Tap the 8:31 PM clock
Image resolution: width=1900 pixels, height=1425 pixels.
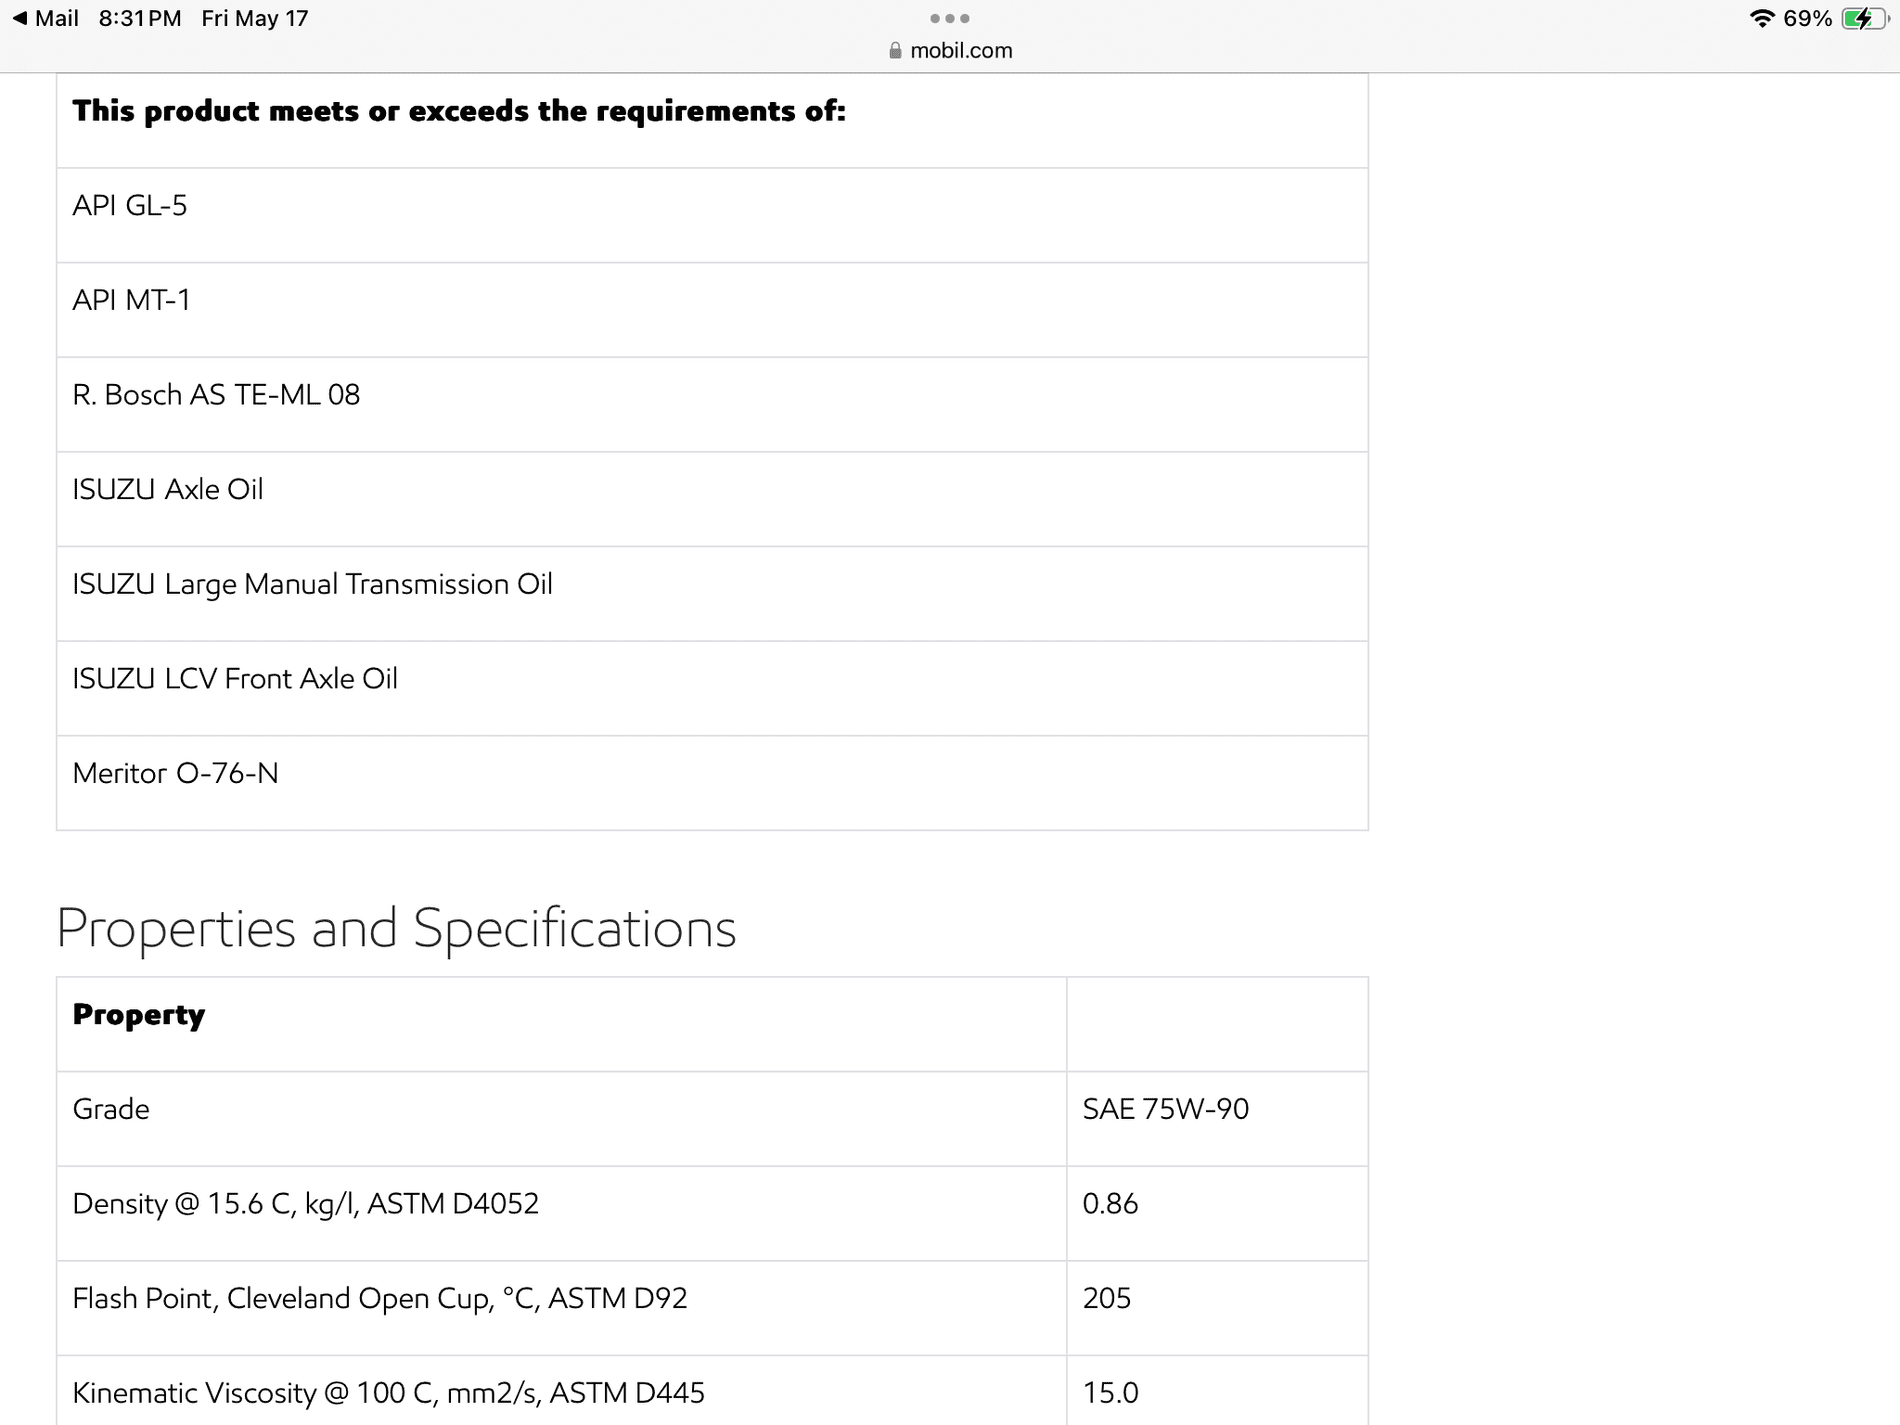[140, 18]
